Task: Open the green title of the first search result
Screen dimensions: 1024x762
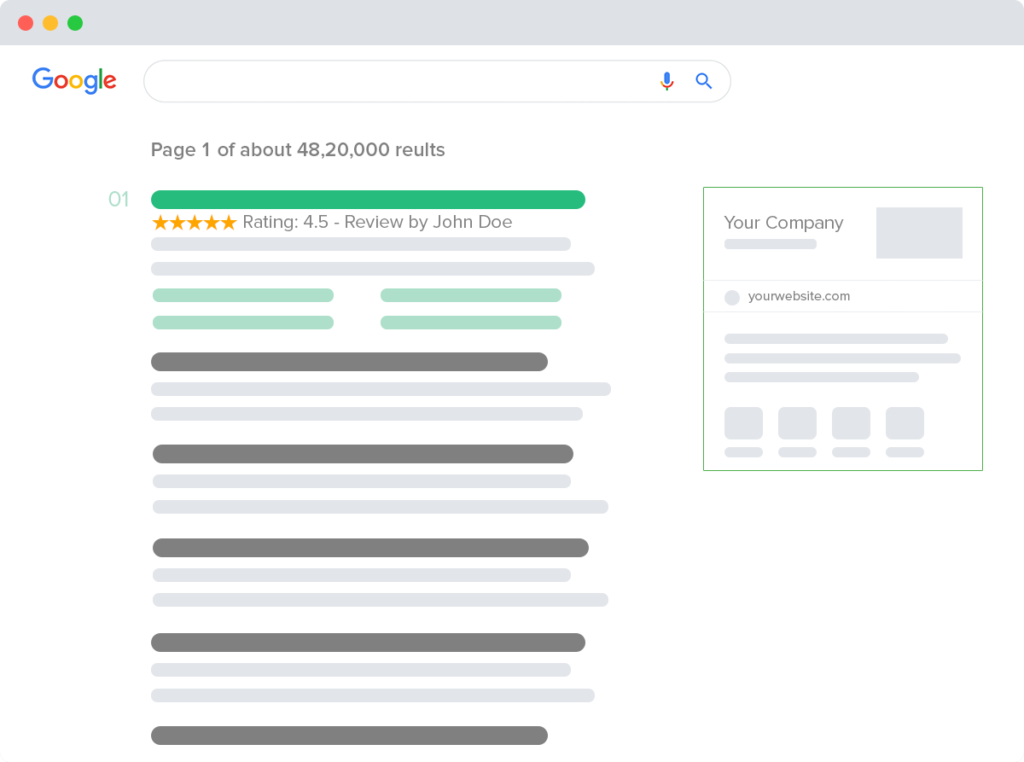Action: [368, 199]
